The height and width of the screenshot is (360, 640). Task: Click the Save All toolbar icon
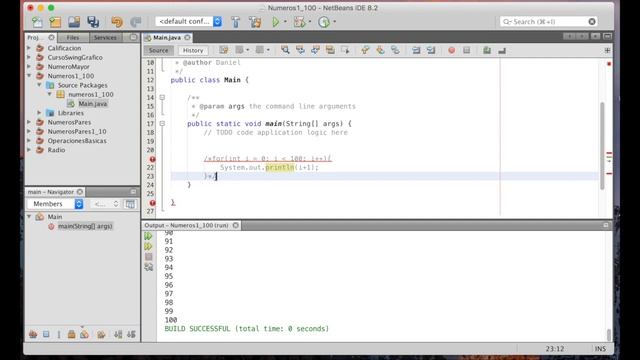click(x=93, y=22)
